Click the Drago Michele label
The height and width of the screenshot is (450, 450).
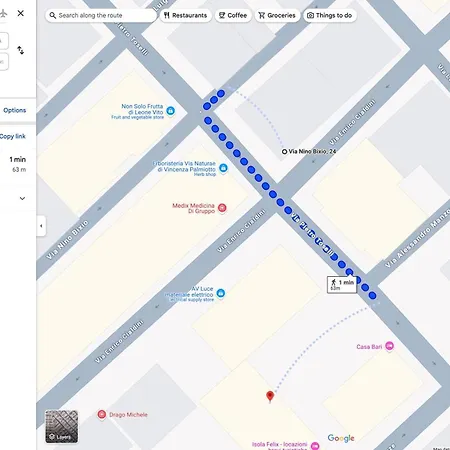click(128, 415)
